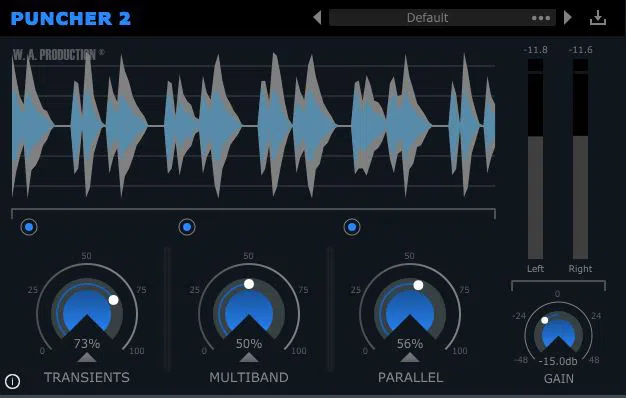Expand the triangle below Parallel 56% value

tap(410, 357)
